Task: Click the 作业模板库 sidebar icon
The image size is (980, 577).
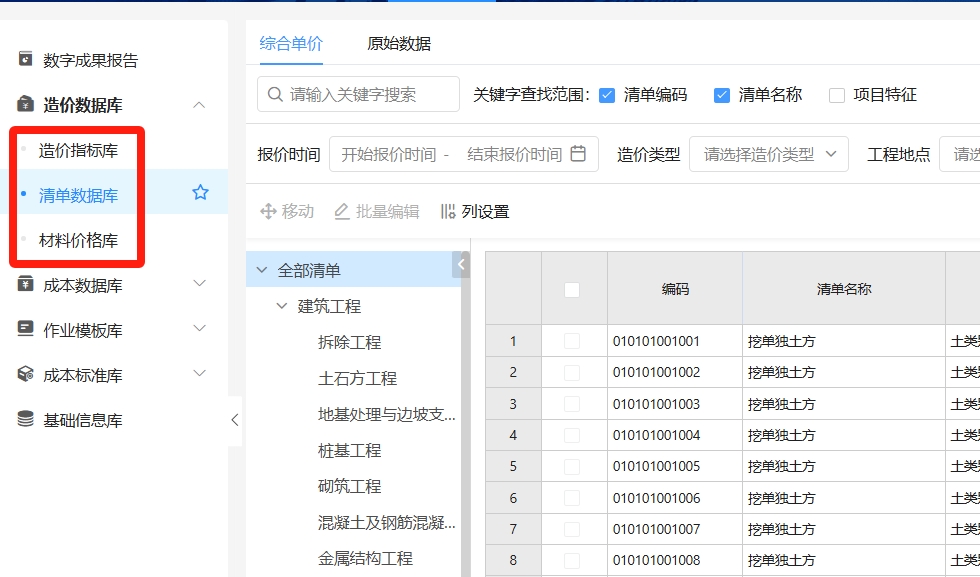Action: (26, 329)
